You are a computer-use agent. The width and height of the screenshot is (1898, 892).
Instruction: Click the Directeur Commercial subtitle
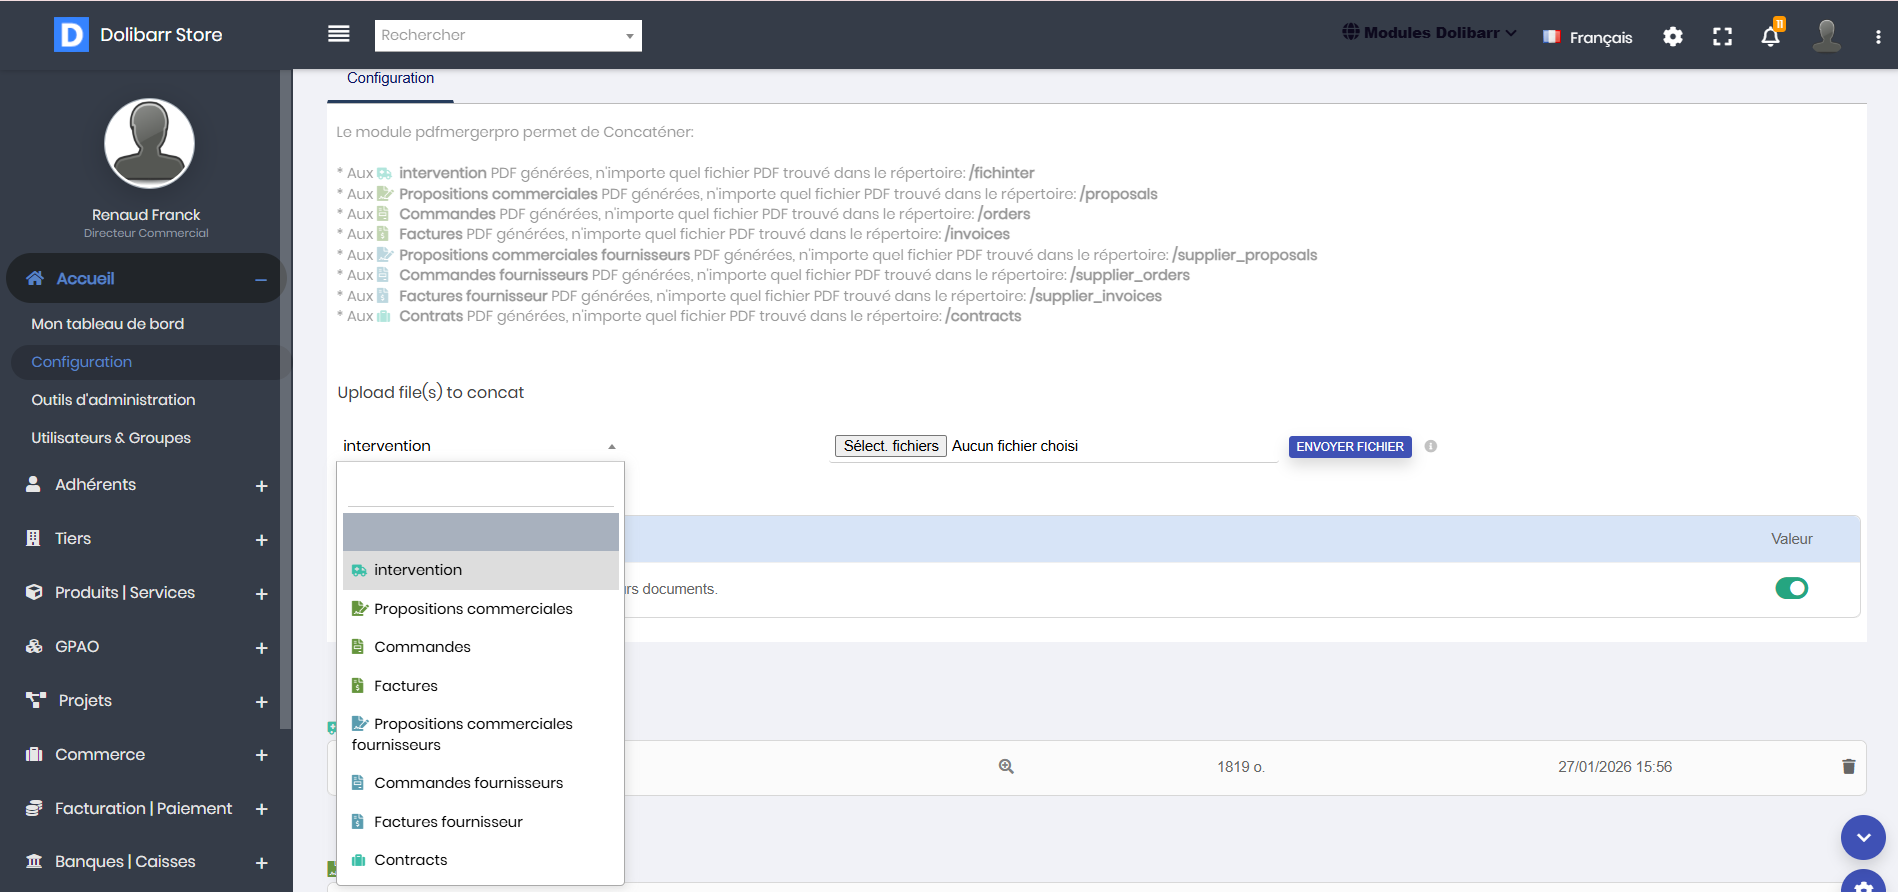pos(146,233)
